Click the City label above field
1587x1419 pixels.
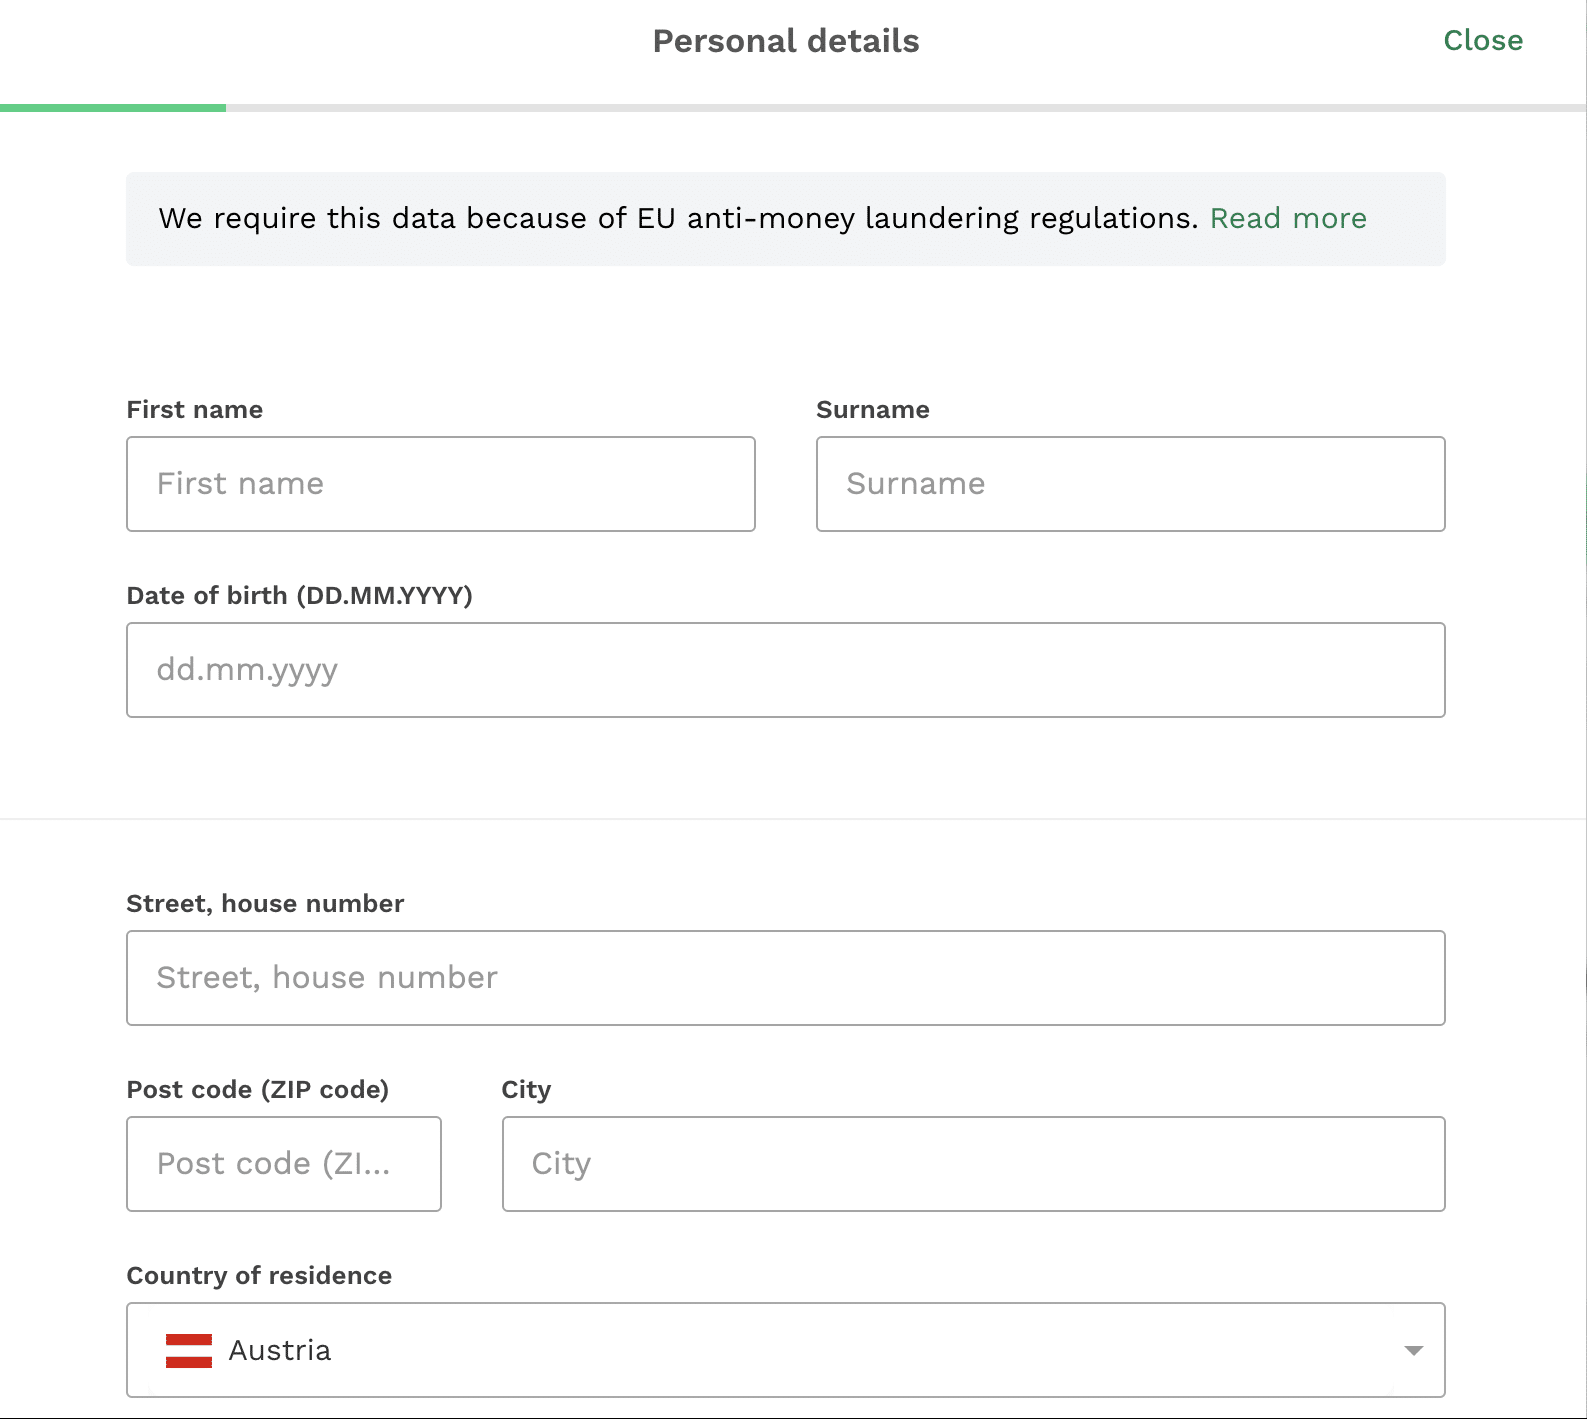click(x=526, y=1090)
